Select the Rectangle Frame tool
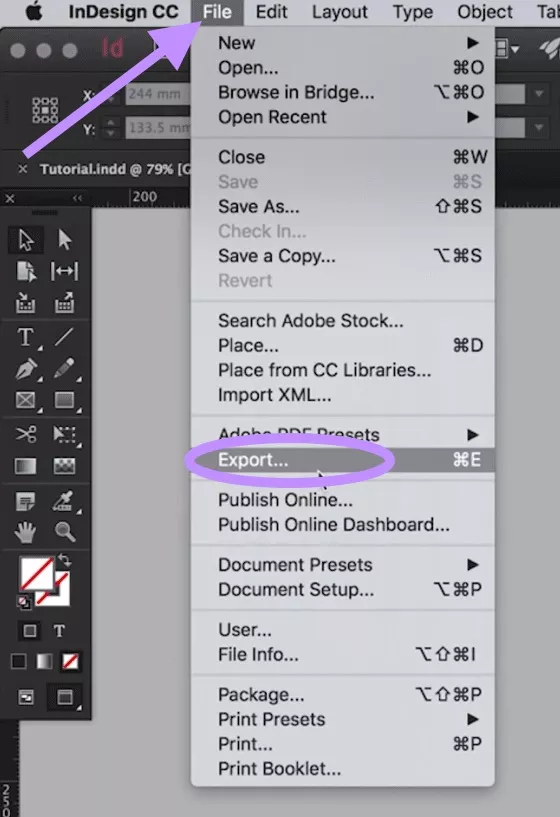The width and height of the screenshot is (560, 817). click(26, 400)
